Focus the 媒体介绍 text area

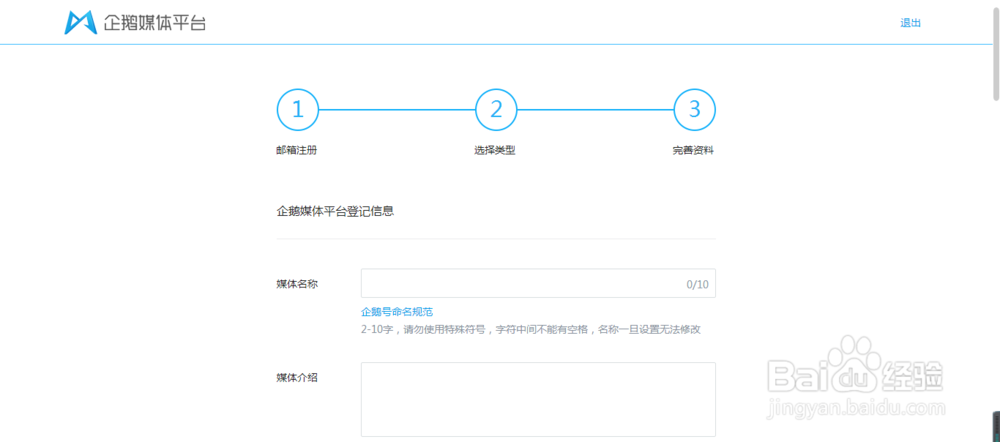538,399
